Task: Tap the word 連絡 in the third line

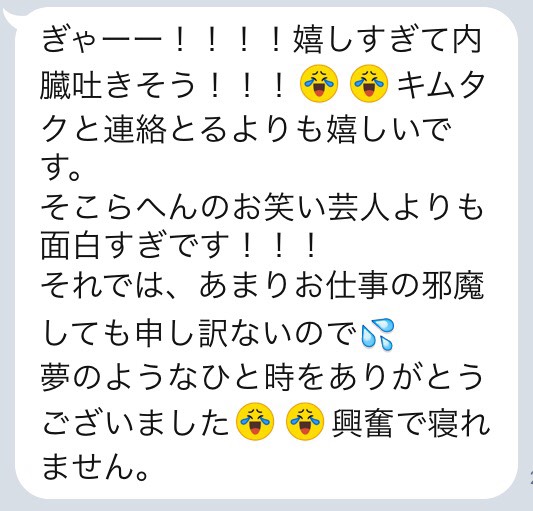Action: tap(135, 129)
